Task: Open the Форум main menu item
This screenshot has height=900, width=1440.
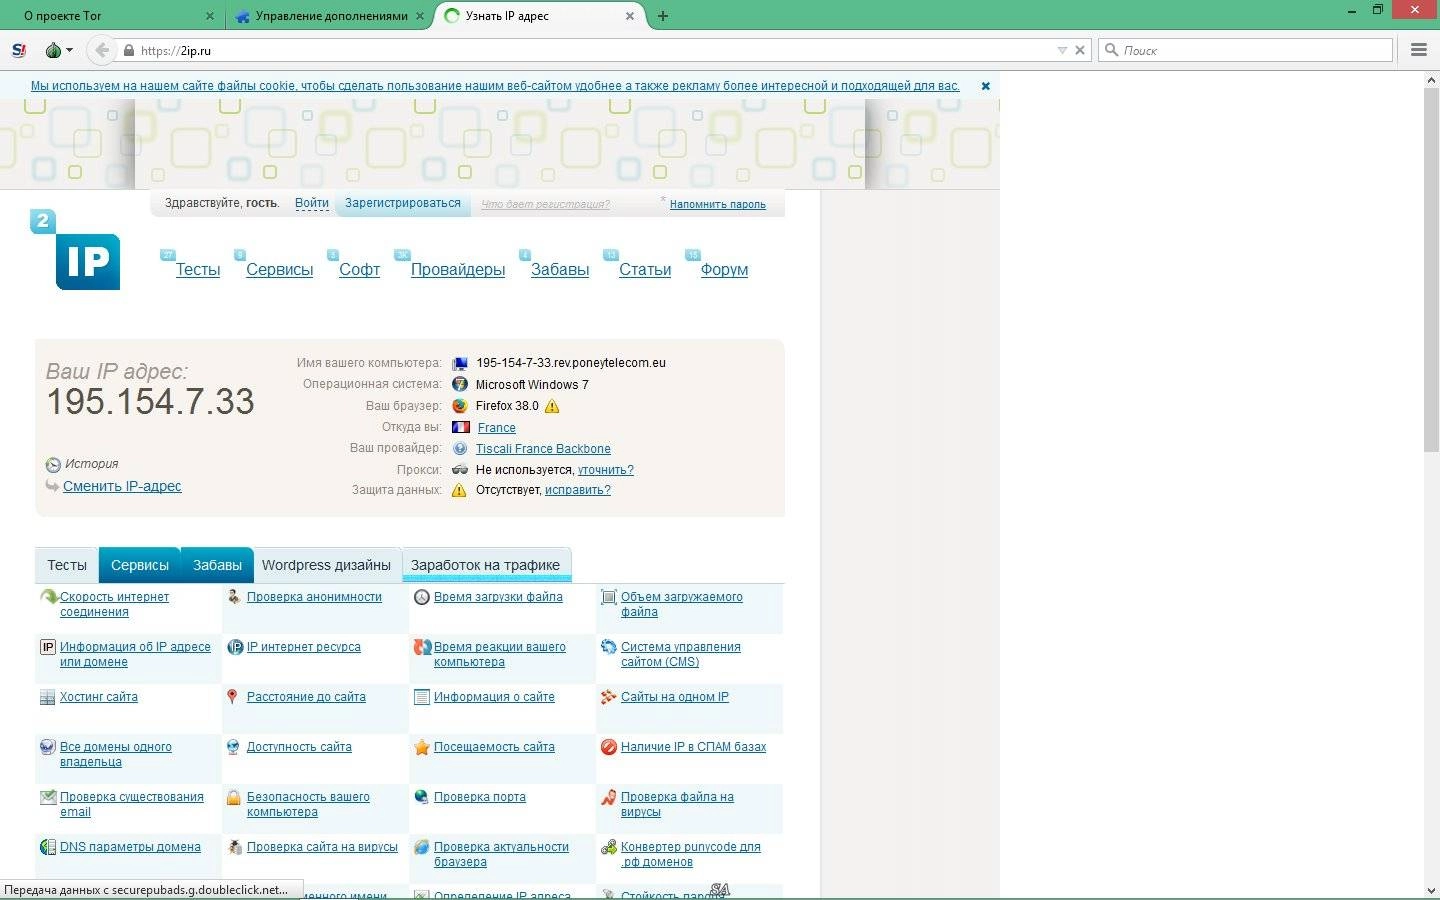Action: click(x=724, y=270)
